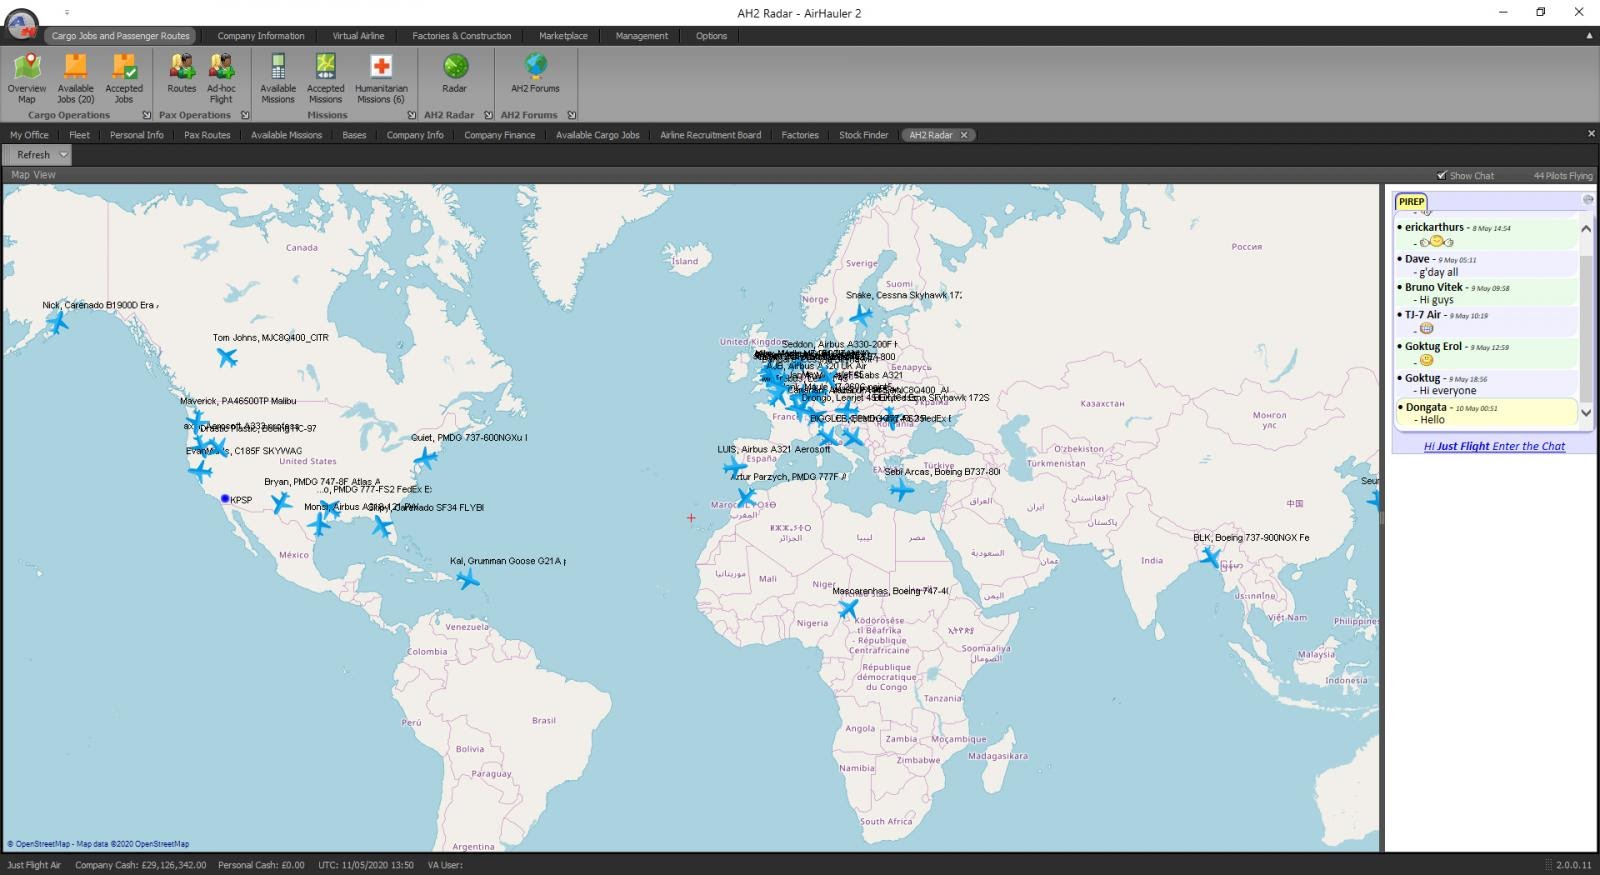Screen dimensions: 1600x875
Task: Switch to the Company Finance tab
Action: [x=499, y=135]
